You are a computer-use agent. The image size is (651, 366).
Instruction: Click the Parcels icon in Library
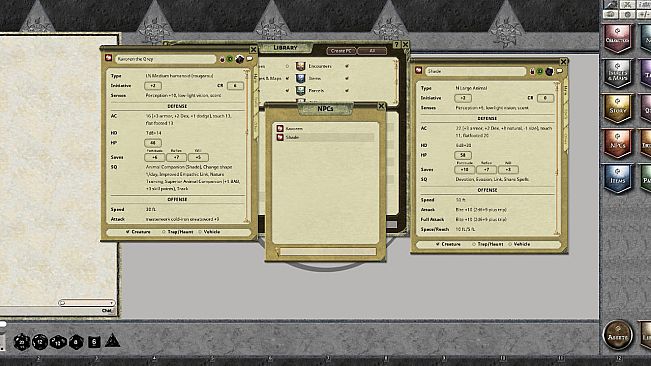[x=301, y=90]
